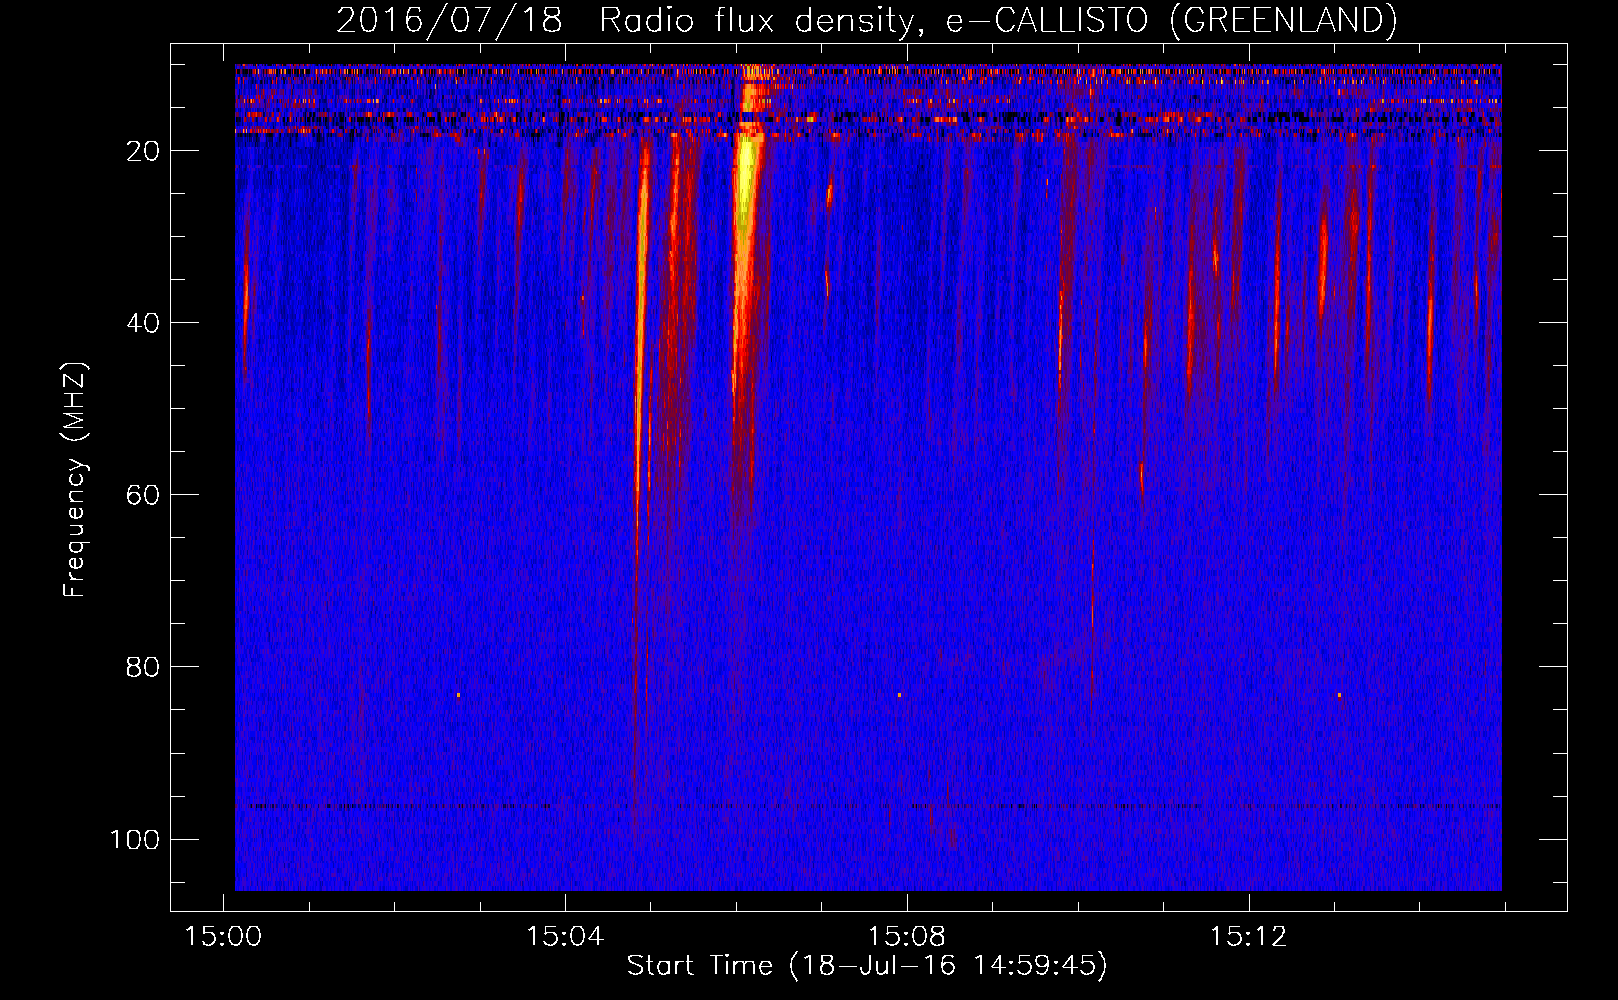The height and width of the screenshot is (1000, 1618).
Task: Click the 15:12 time tick label
Action: coord(1248,937)
